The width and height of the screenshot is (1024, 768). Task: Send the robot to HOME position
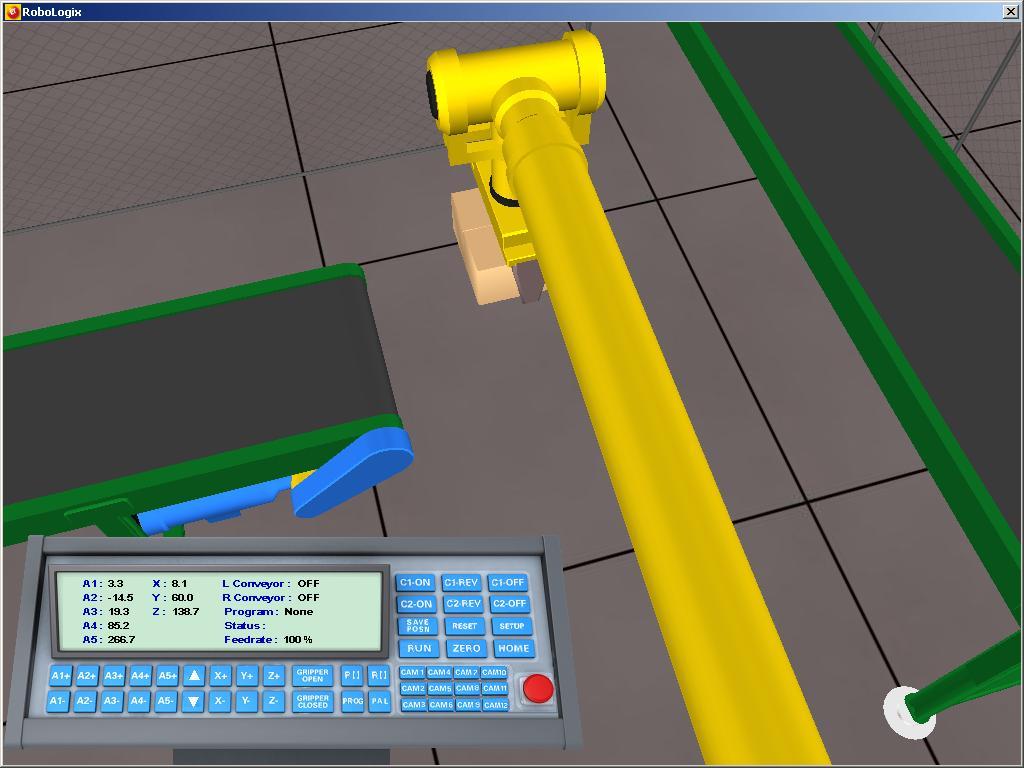point(513,648)
